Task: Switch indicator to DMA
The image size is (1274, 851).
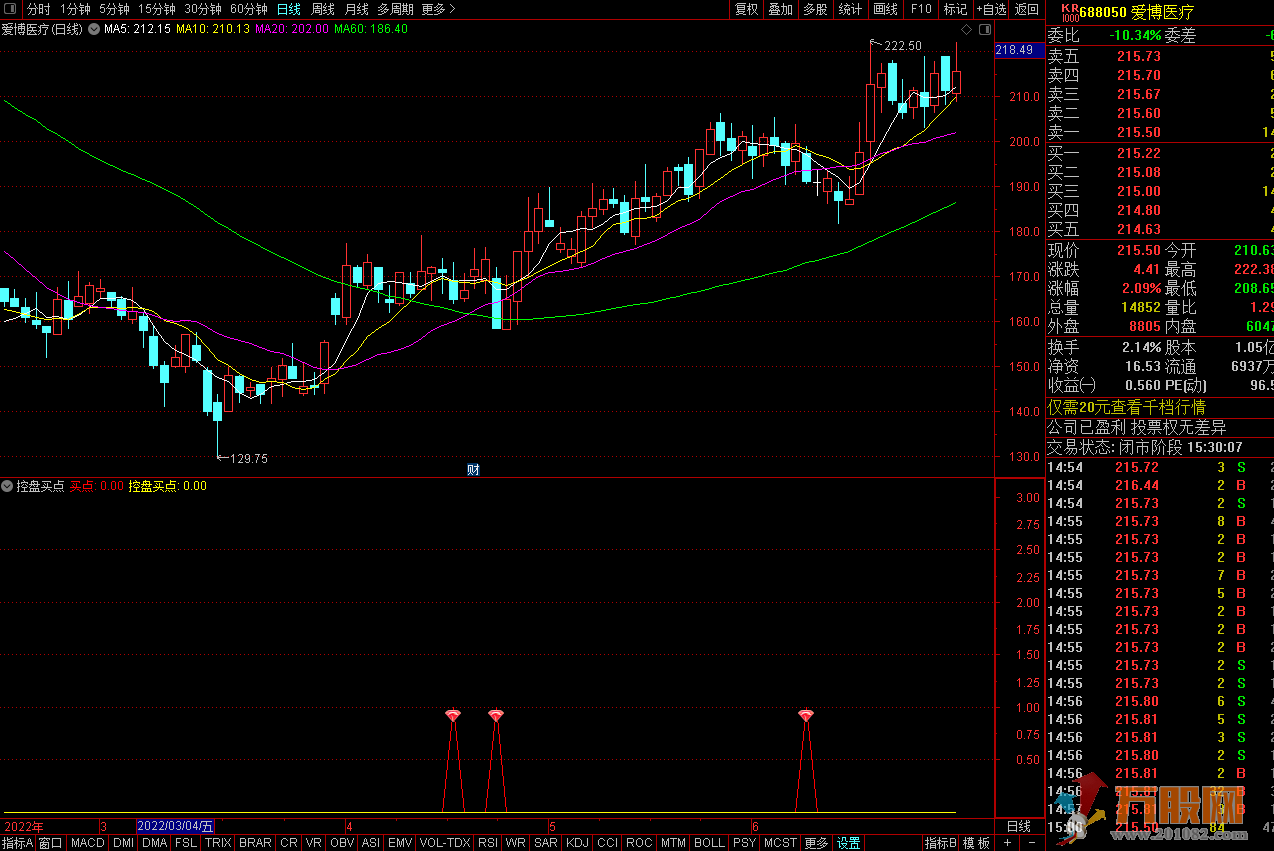Action: pyautogui.click(x=155, y=843)
